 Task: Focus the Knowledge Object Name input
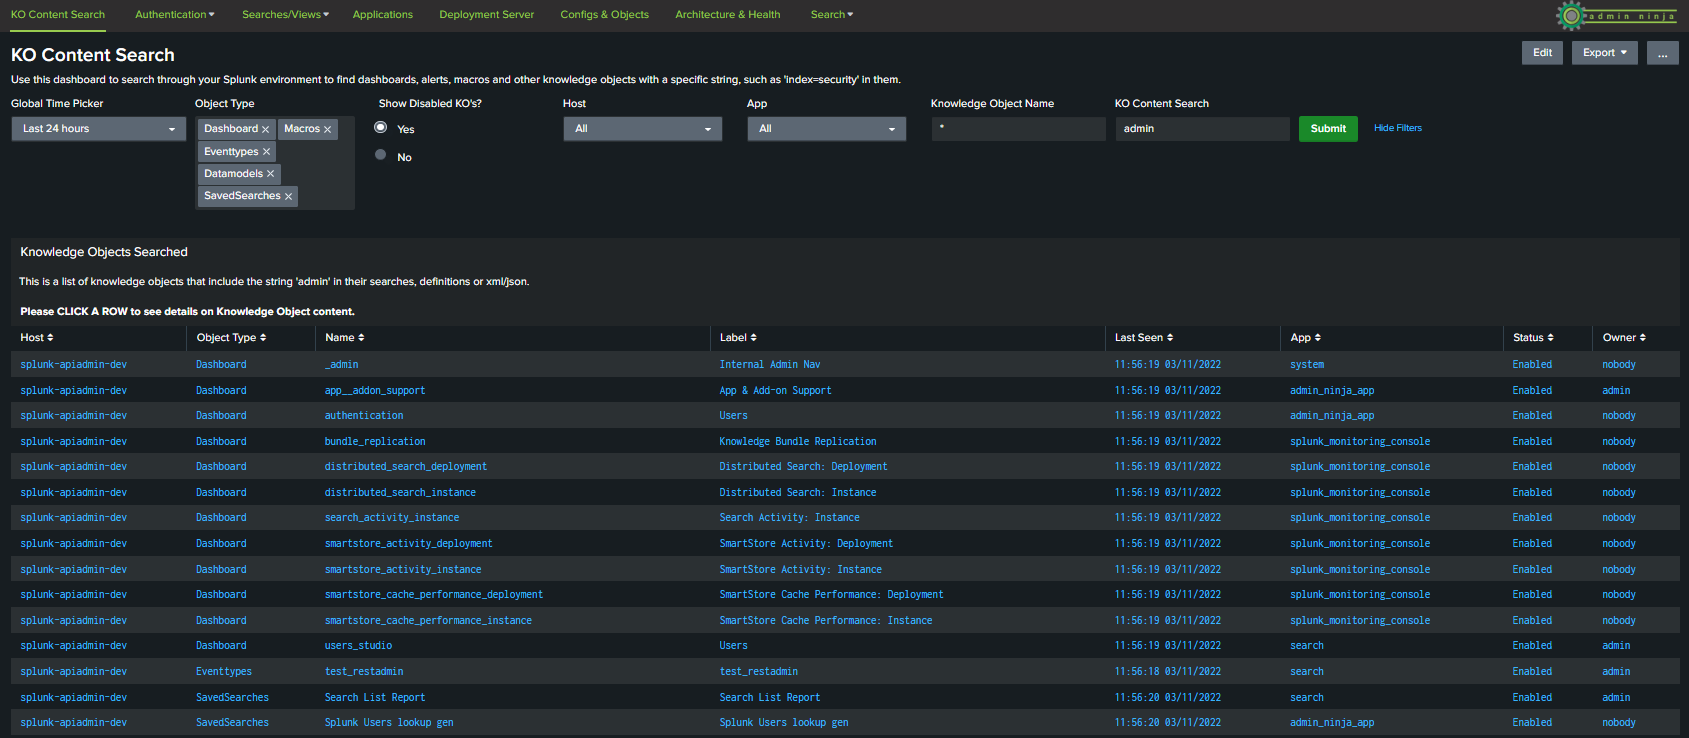1018,129
